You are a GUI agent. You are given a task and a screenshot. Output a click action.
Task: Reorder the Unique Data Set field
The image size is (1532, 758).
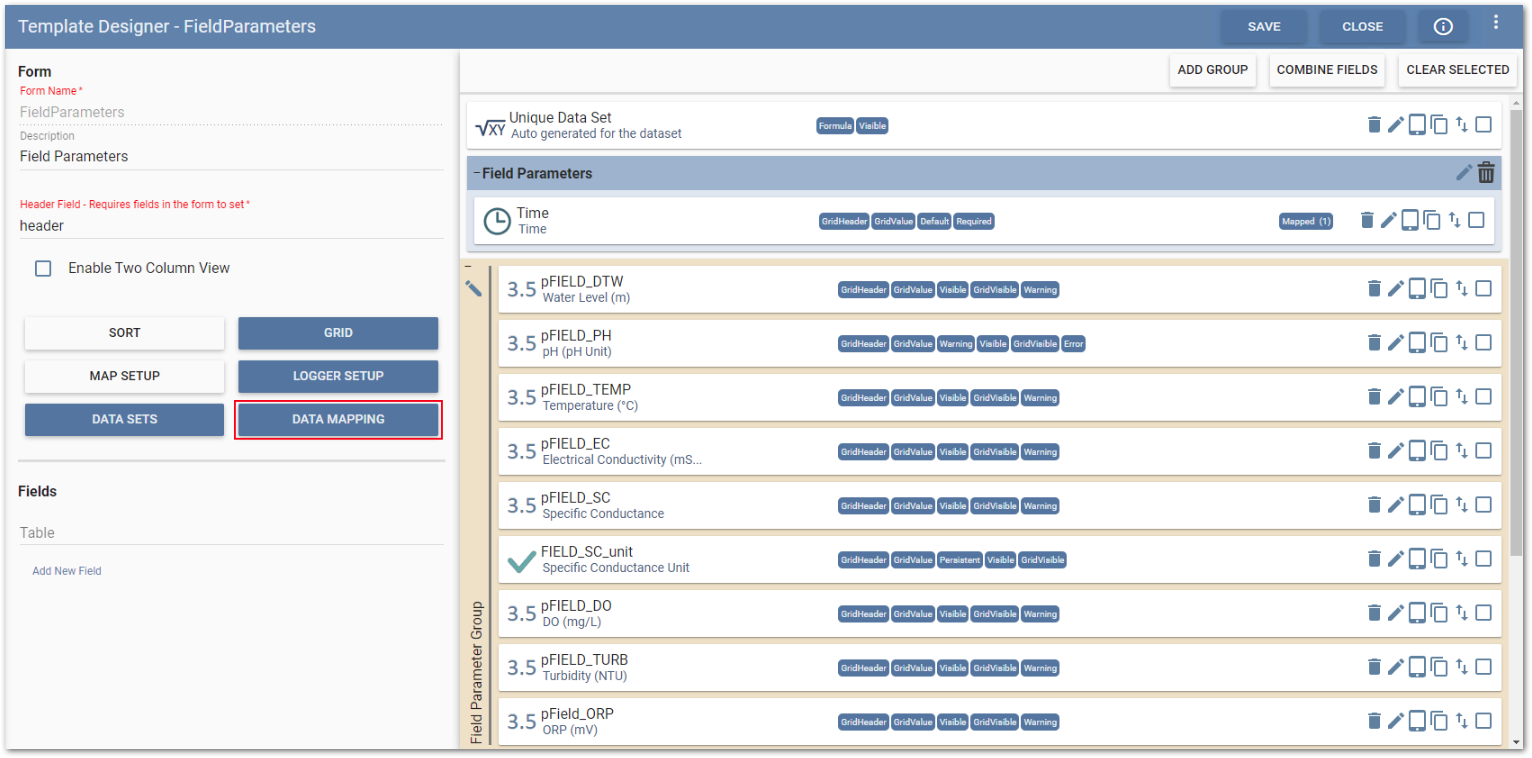coord(1461,125)
